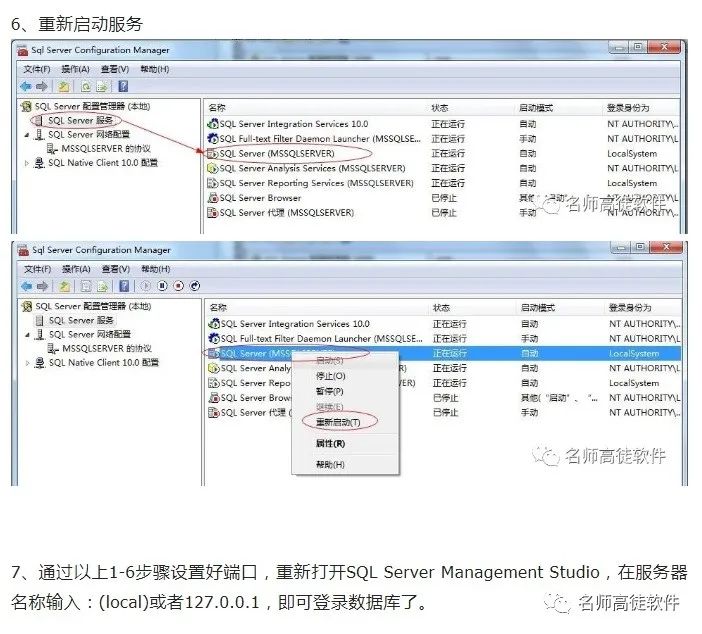Viewport: 702px width, 634px height.
Task: Click Forward arrow in top window toolbar
Action: [x=42, y=86]
